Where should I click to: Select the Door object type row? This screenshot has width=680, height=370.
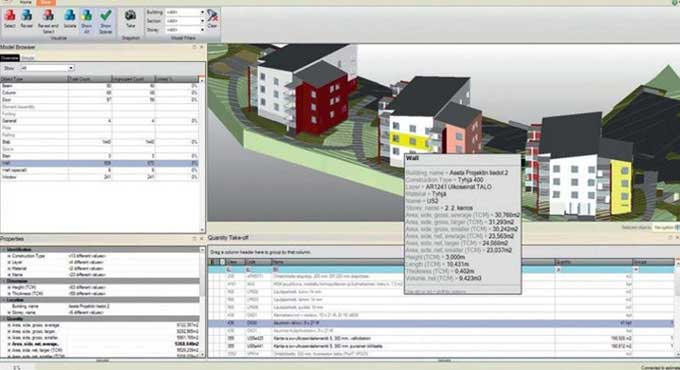coord(99,100)
